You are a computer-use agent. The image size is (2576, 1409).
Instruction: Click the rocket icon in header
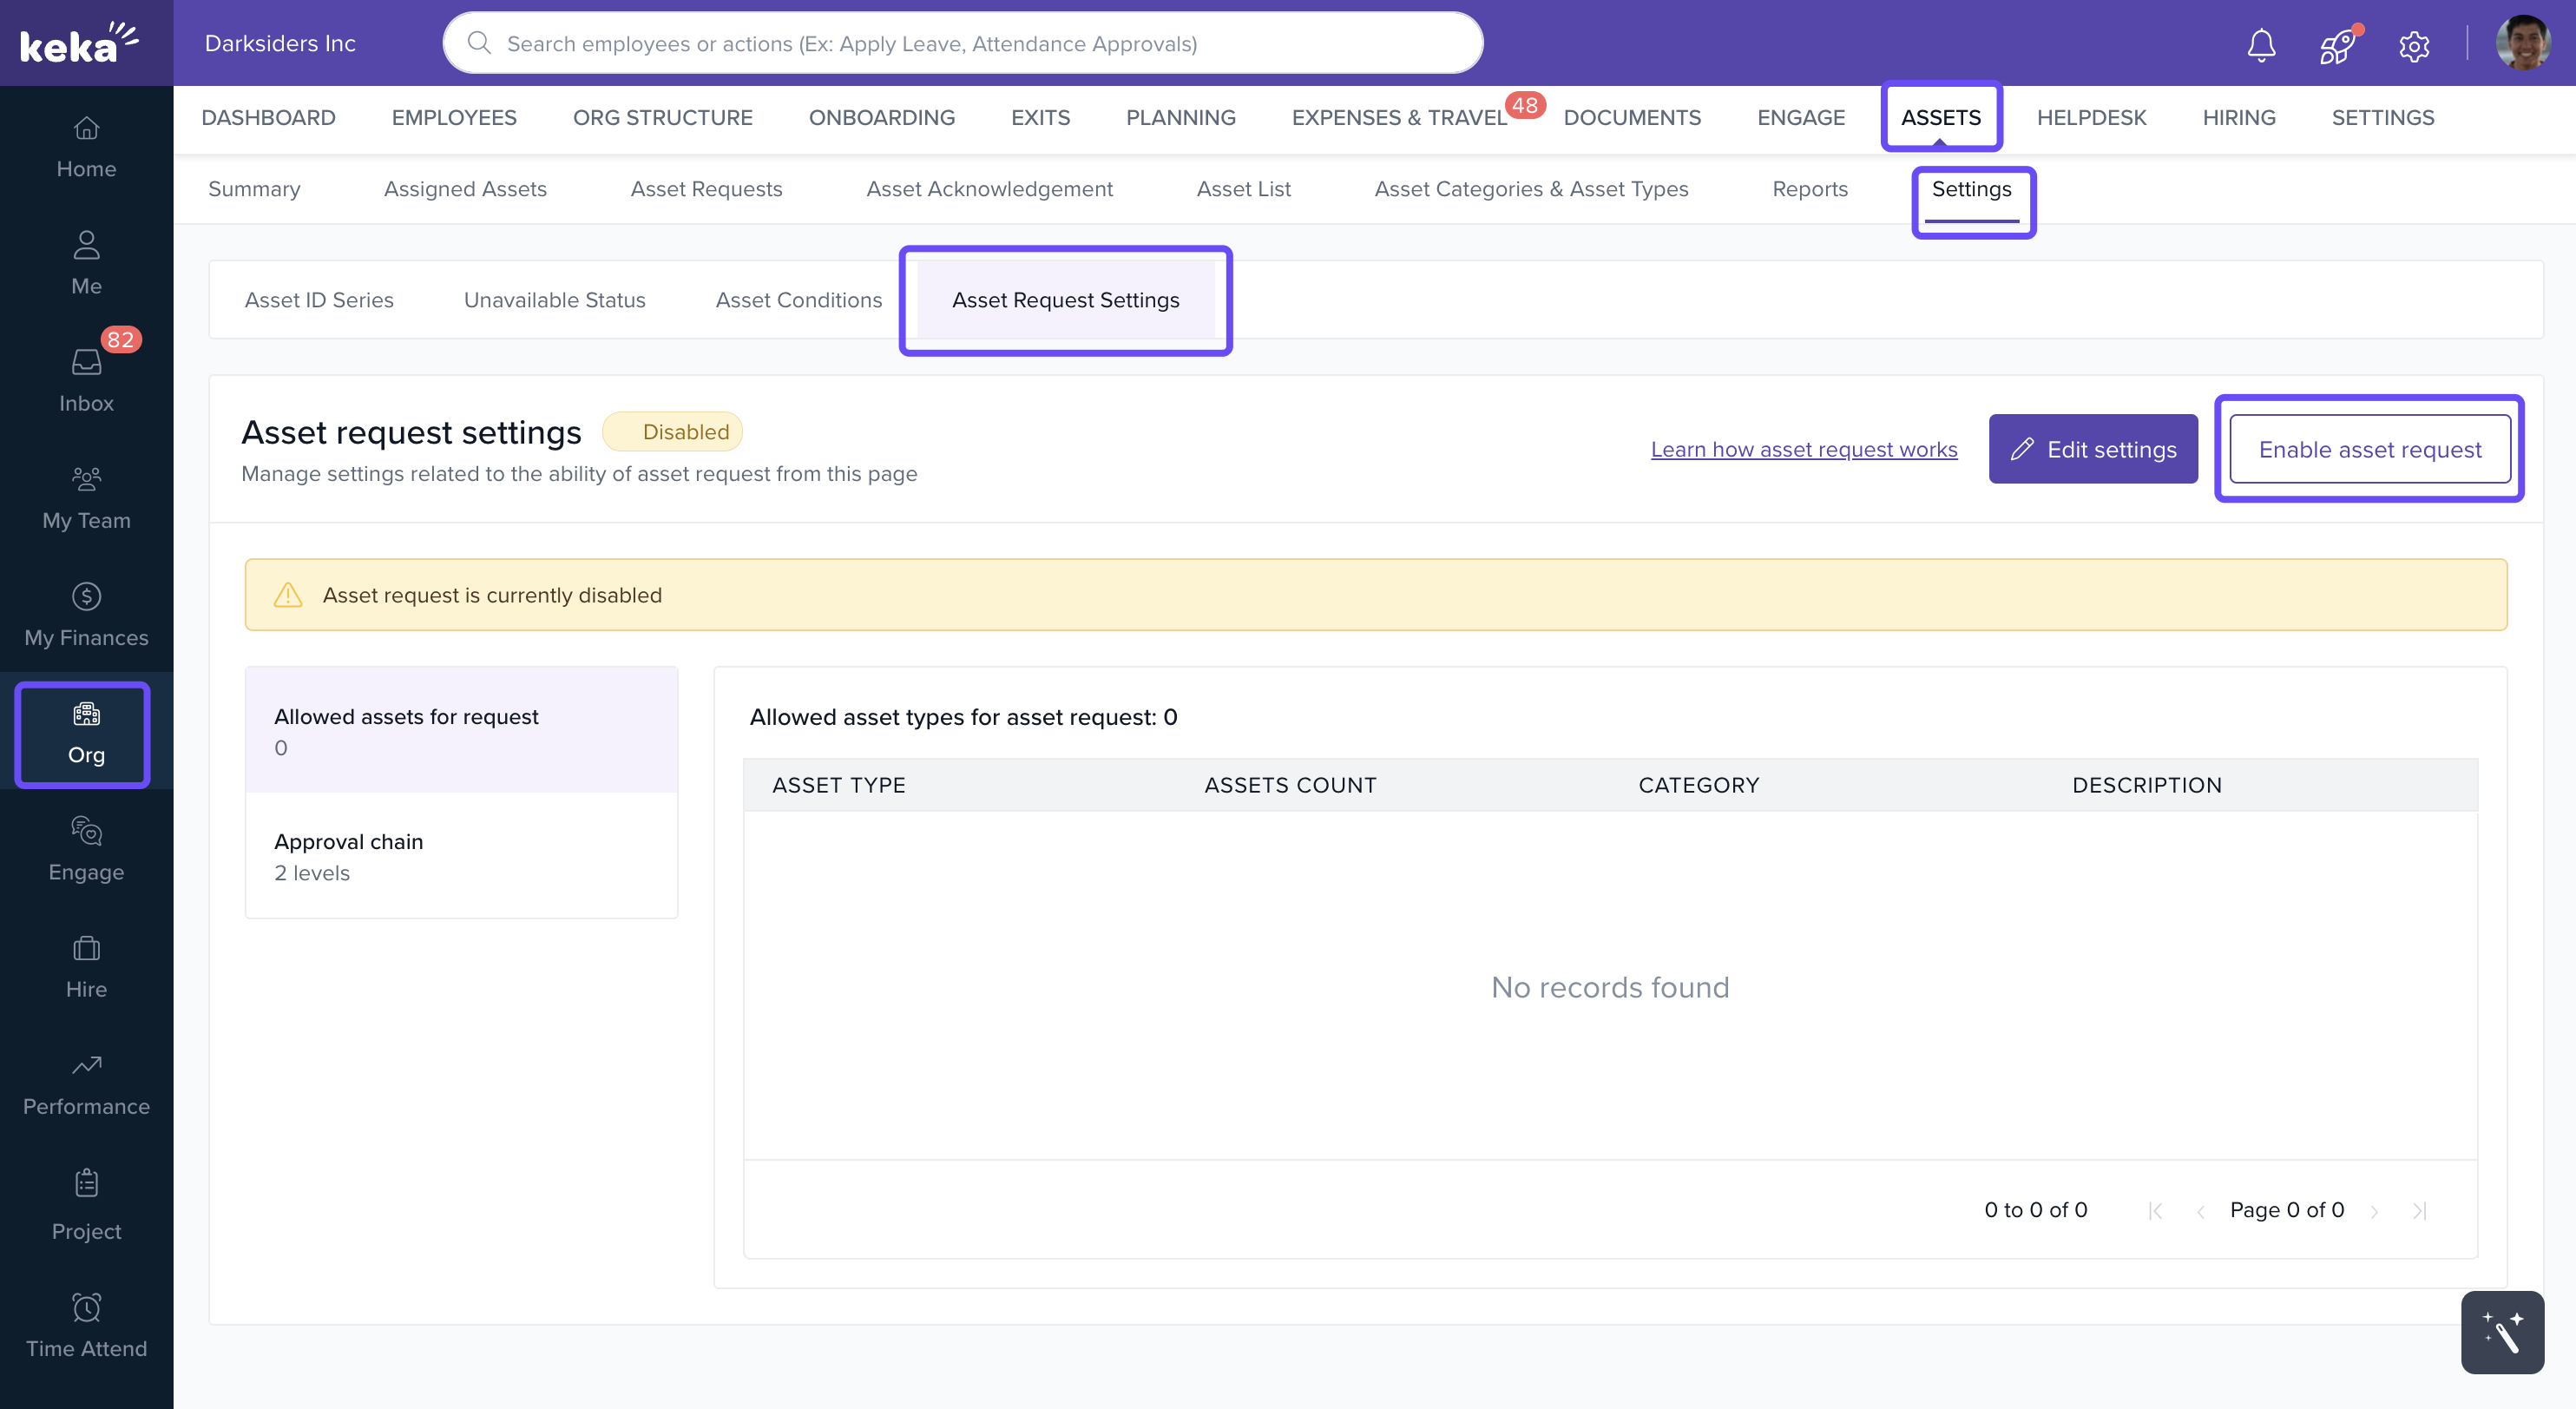click(x=2337, y=45)
